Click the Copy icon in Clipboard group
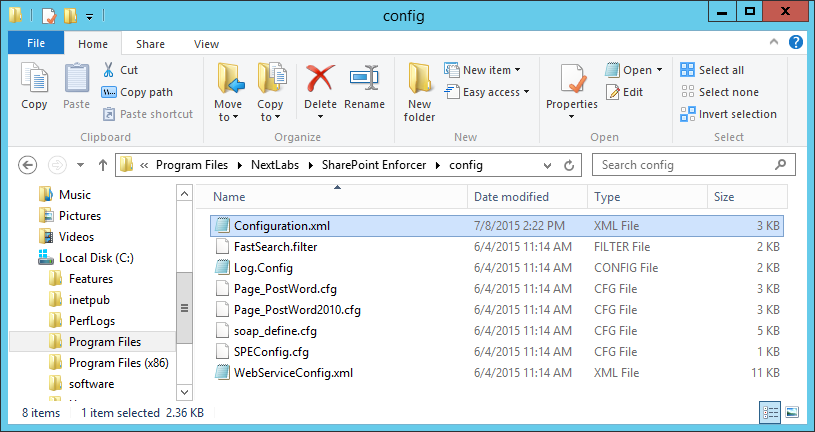The image size is (815, 432). 34,80
